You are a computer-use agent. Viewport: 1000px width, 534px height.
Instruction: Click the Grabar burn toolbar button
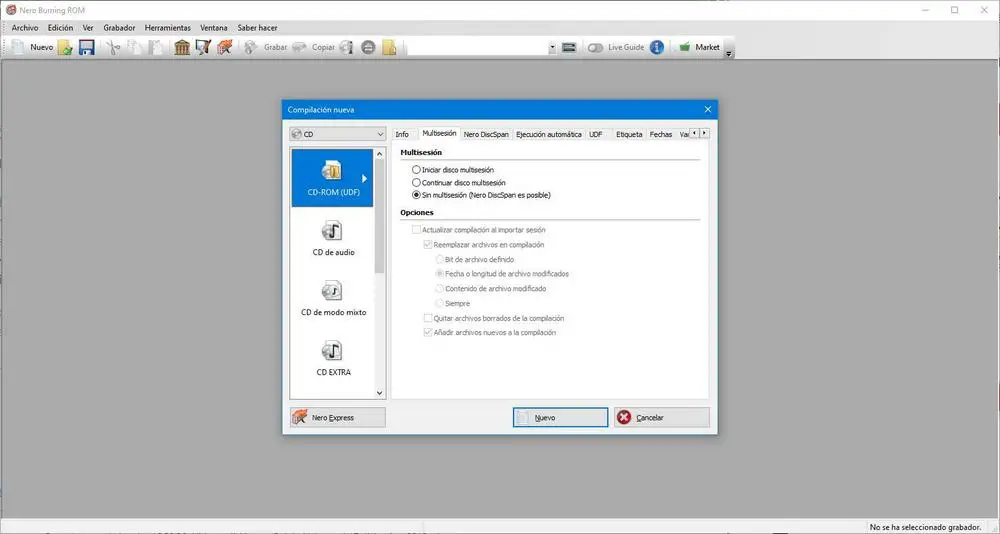pyautogui.click(x=266, y=47)
